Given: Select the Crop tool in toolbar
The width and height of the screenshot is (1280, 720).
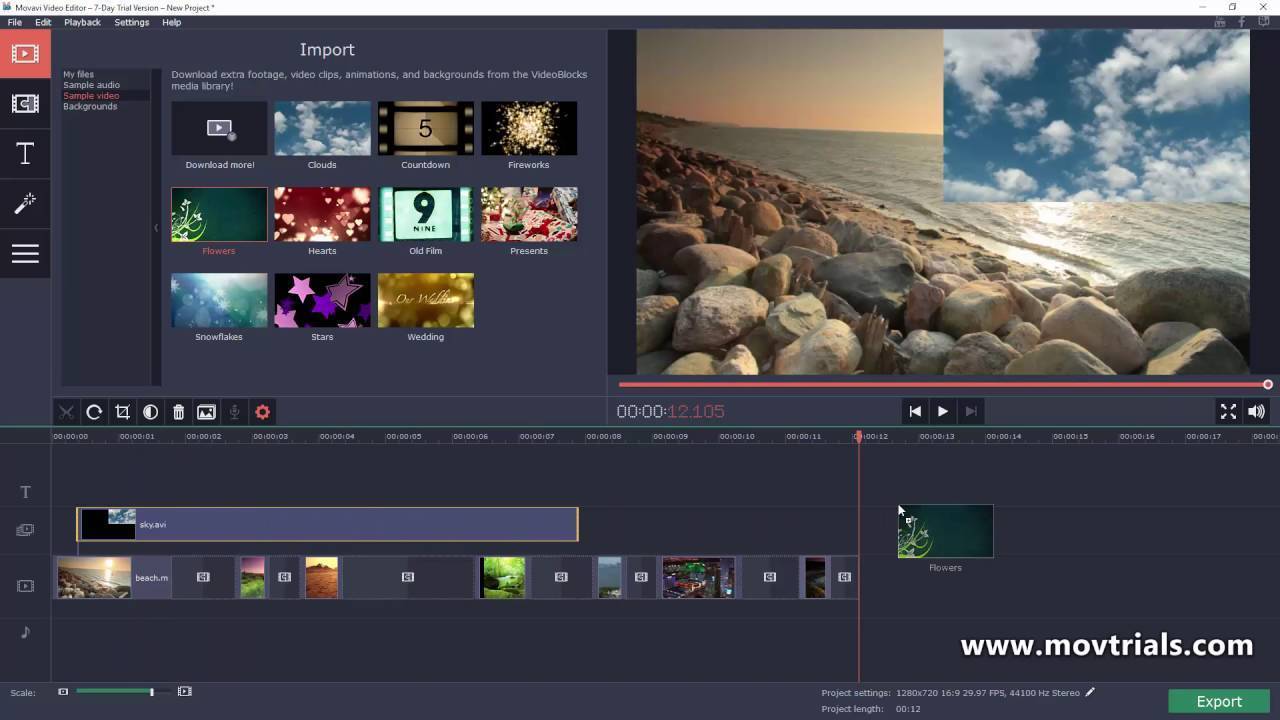Looking at the screenshot, I should (122, 412).
